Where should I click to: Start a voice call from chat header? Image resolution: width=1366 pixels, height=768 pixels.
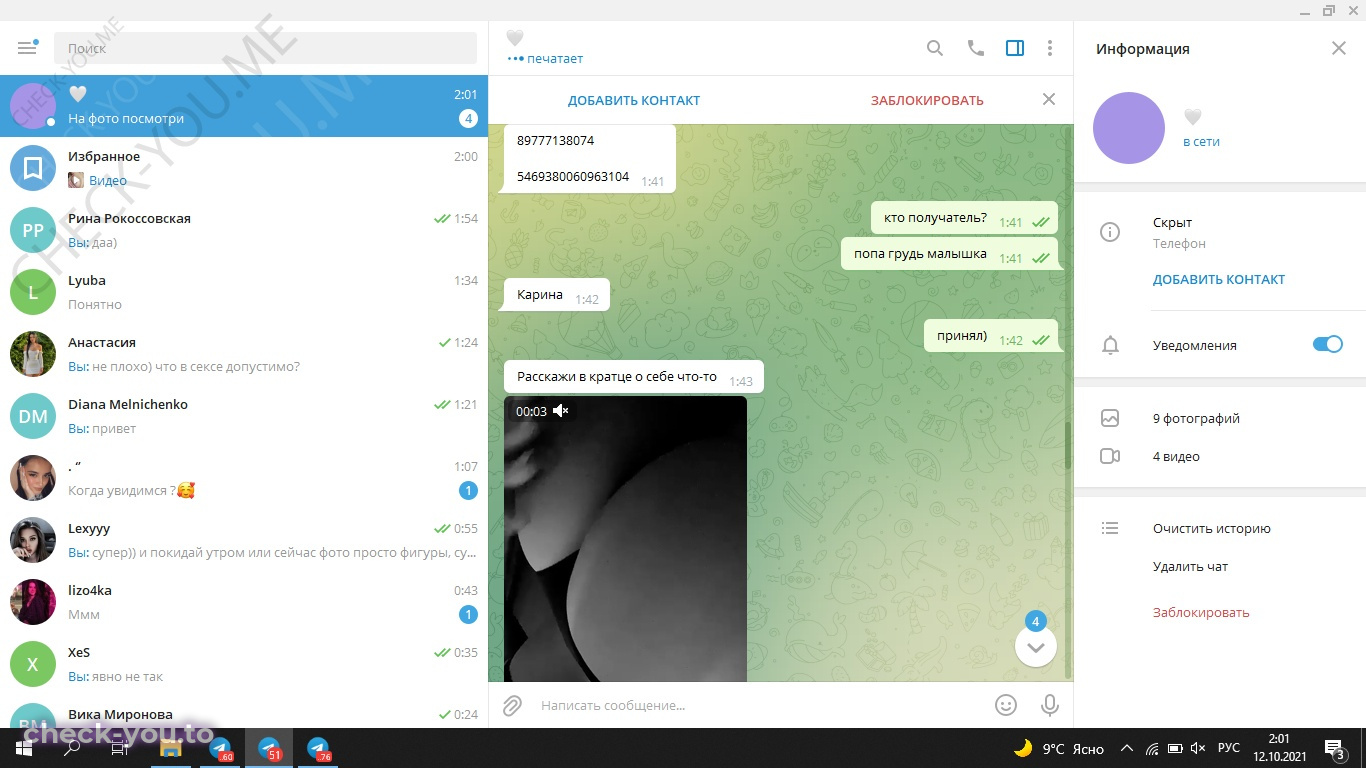click(x=975, y=48)
